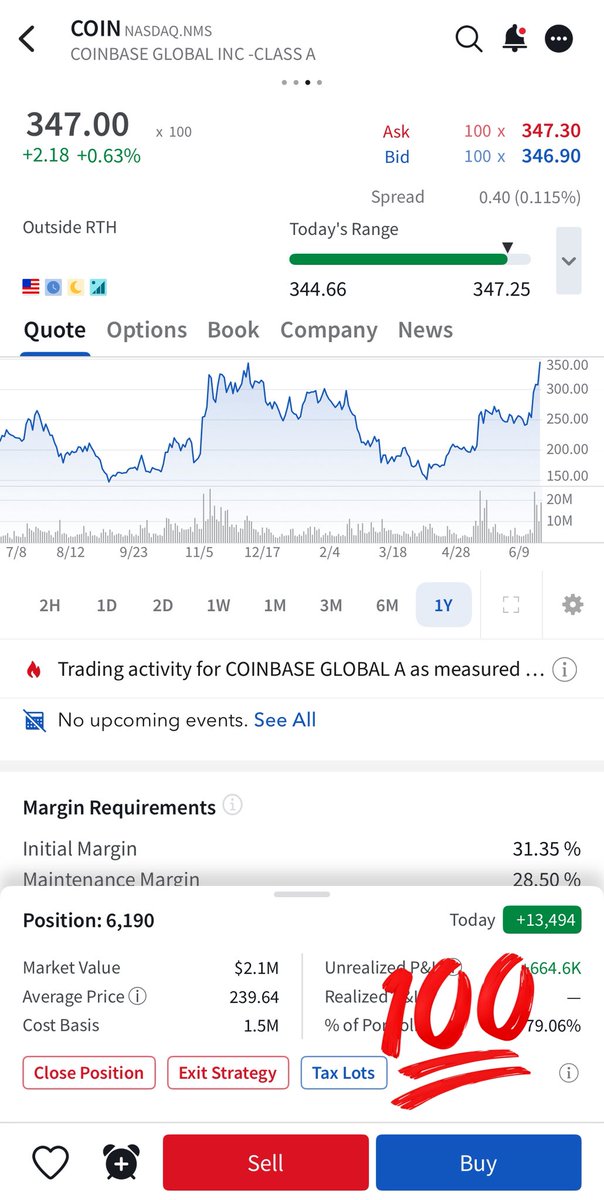Tap the Initial Margin 31.35 % row
The image size is (604, 1200).
pyautogui.click(x=302, y=849)
